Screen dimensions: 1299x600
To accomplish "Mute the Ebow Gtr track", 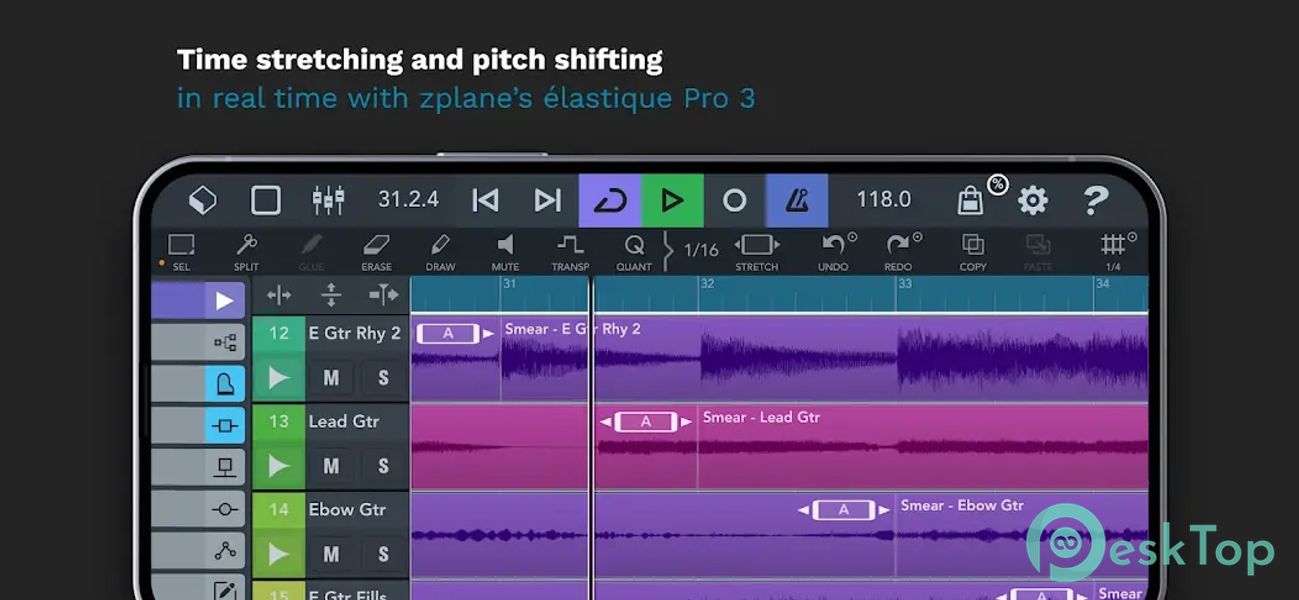I will [x=331, y=554].
